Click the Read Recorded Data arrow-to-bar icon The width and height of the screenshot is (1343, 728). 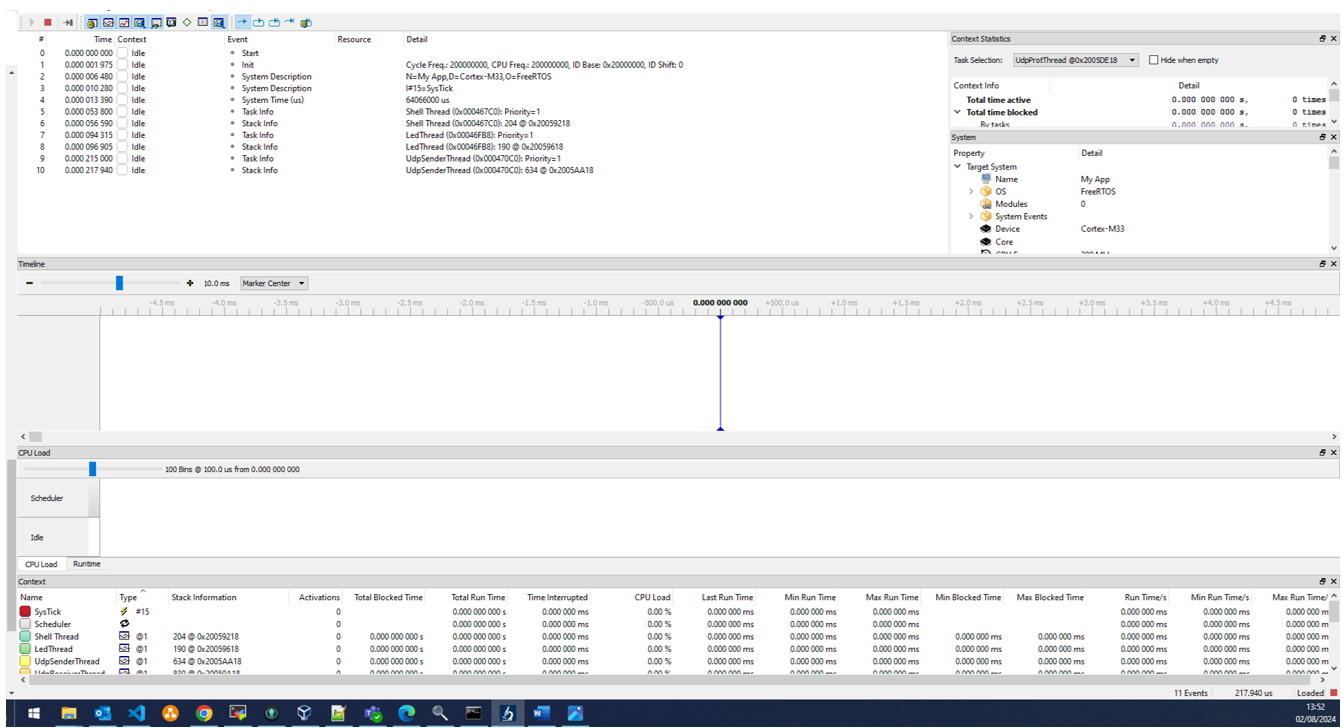(x=67, y=22)
